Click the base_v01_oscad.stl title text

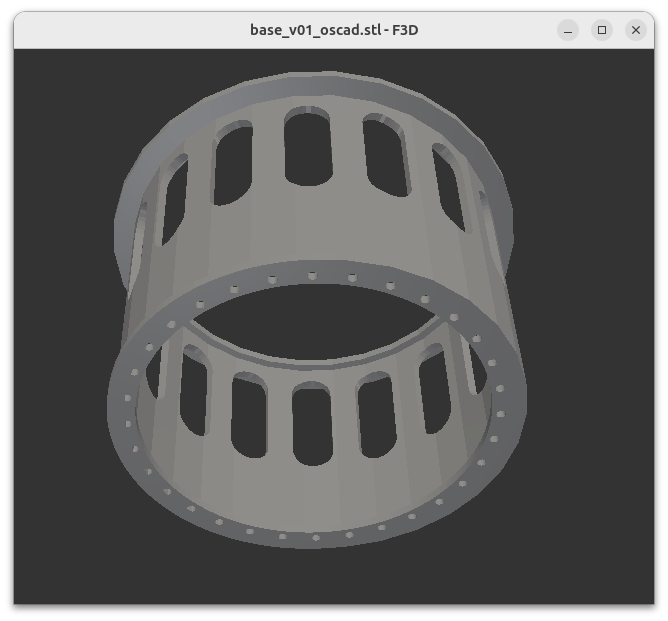333,30
